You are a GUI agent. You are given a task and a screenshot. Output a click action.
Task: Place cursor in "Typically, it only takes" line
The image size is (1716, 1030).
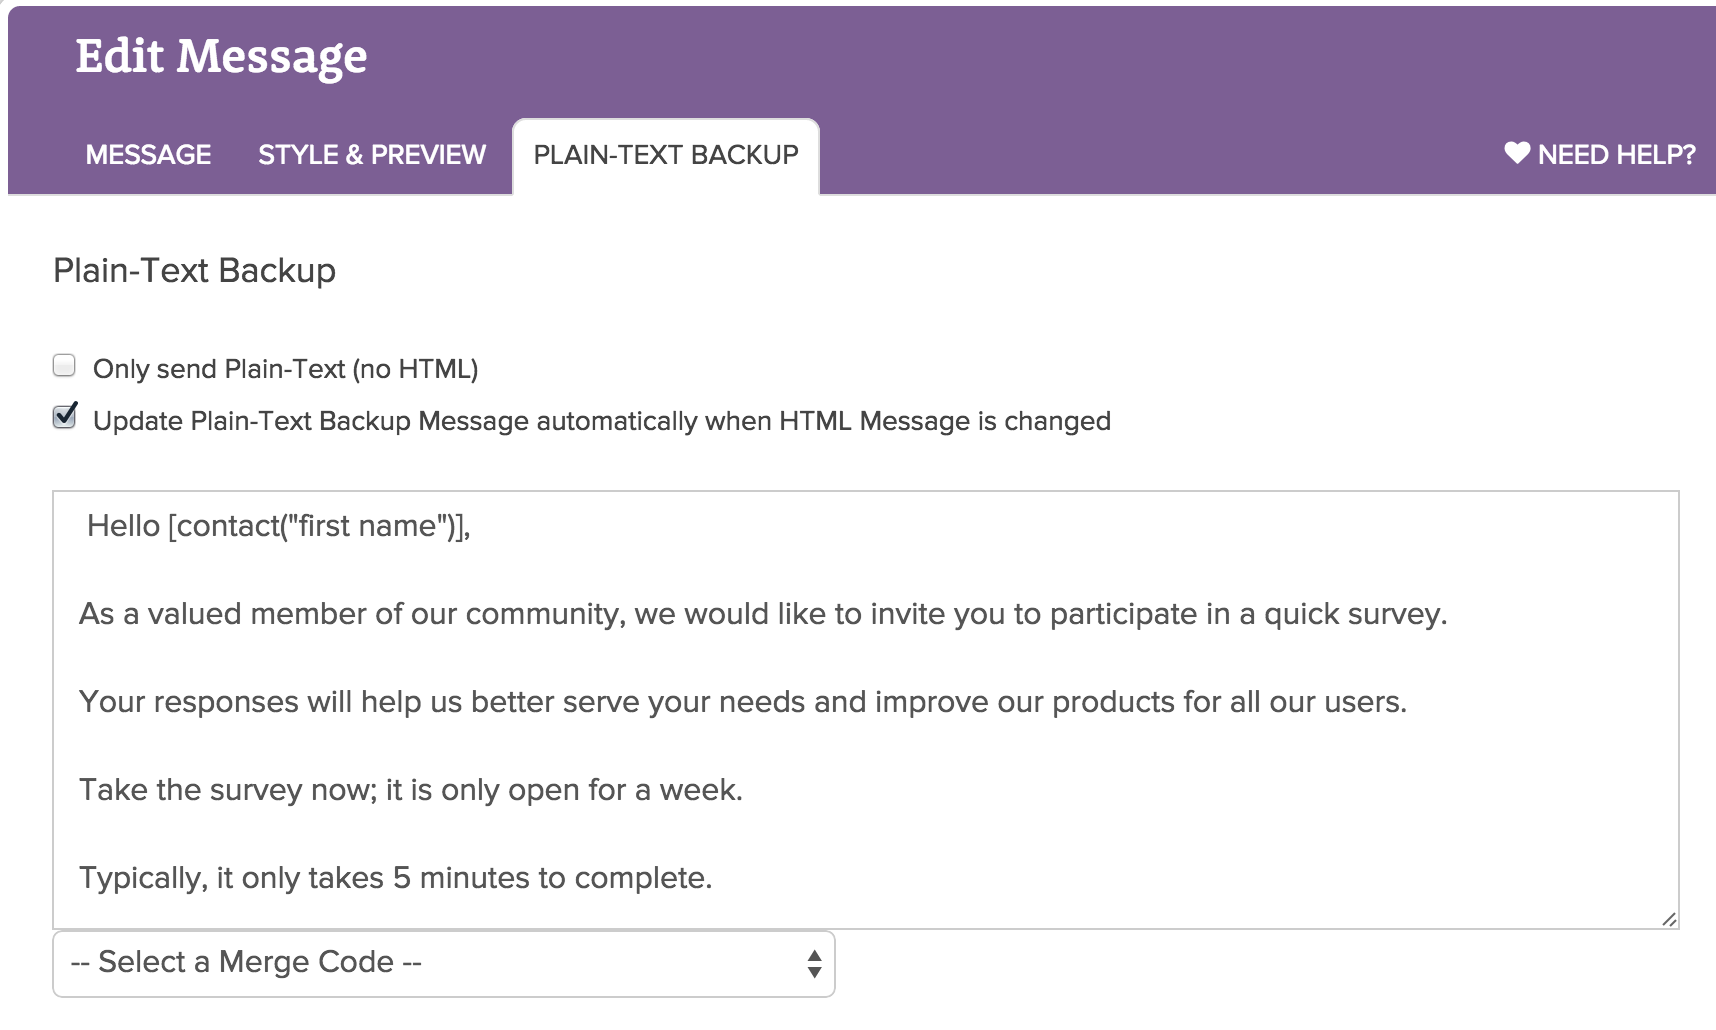(395, 878)
